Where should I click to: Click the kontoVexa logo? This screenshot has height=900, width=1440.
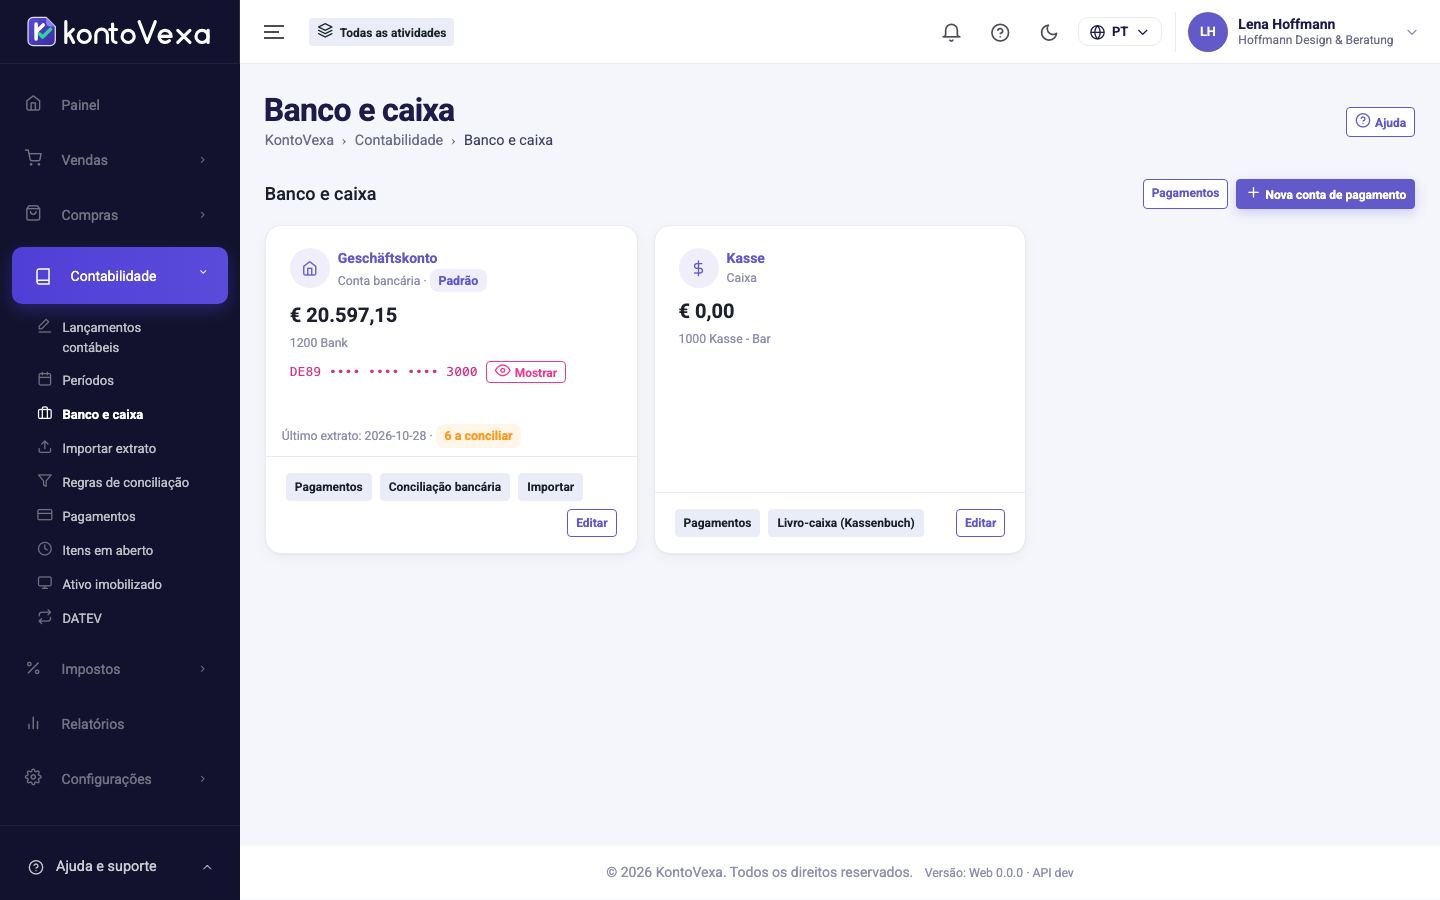click(x=118, y=32)
